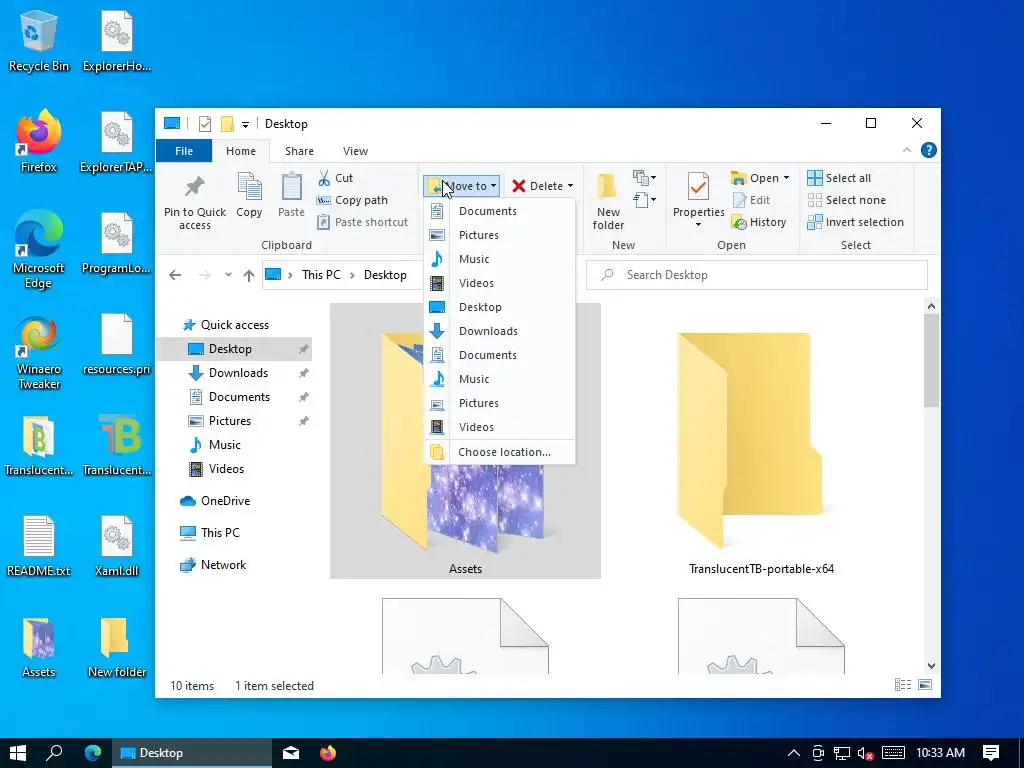Create a New folder from ribbon

tap(608, 201)
